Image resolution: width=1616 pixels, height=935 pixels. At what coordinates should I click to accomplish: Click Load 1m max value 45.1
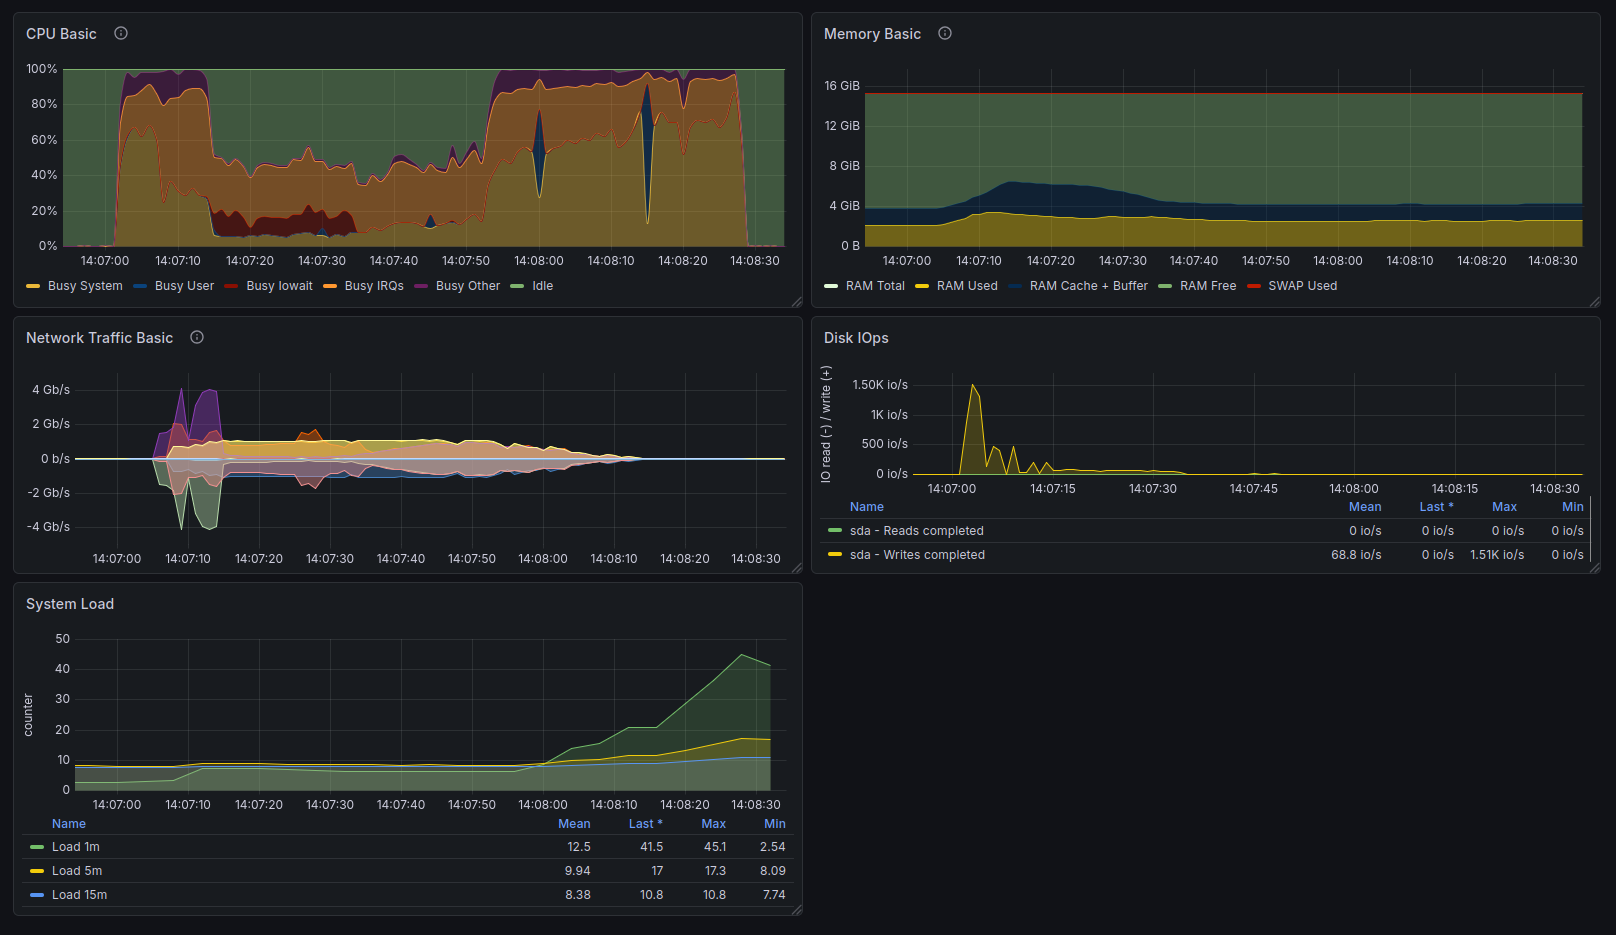click(715, 847)
